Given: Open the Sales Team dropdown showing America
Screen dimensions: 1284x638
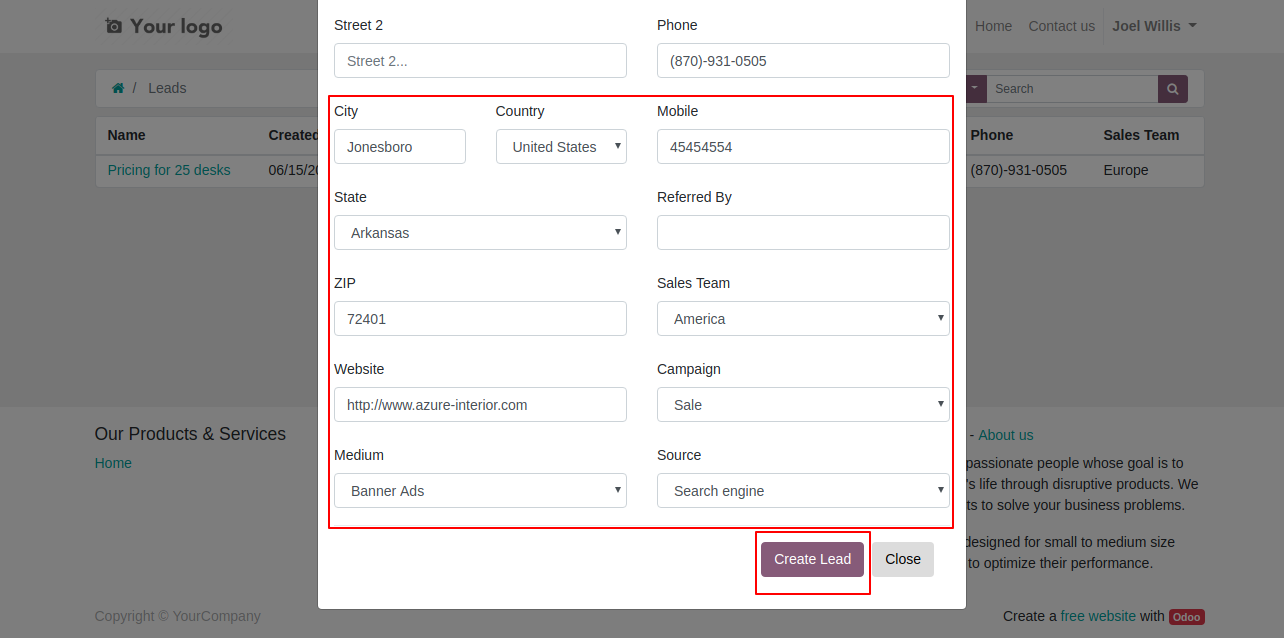Looking at the screenshot, I should (x=803, y=318).
